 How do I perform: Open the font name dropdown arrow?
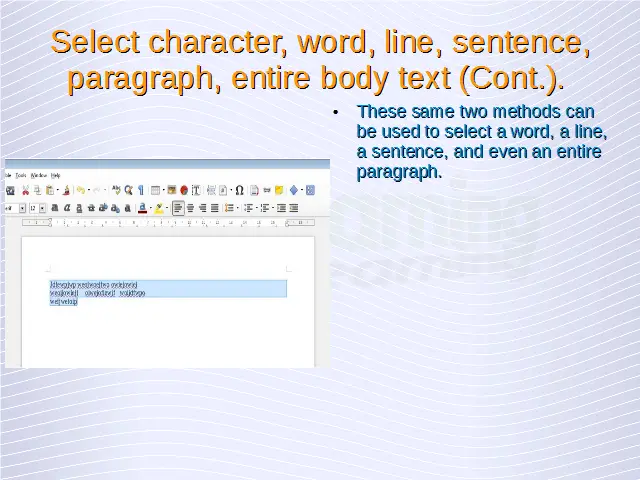(20, 208)
